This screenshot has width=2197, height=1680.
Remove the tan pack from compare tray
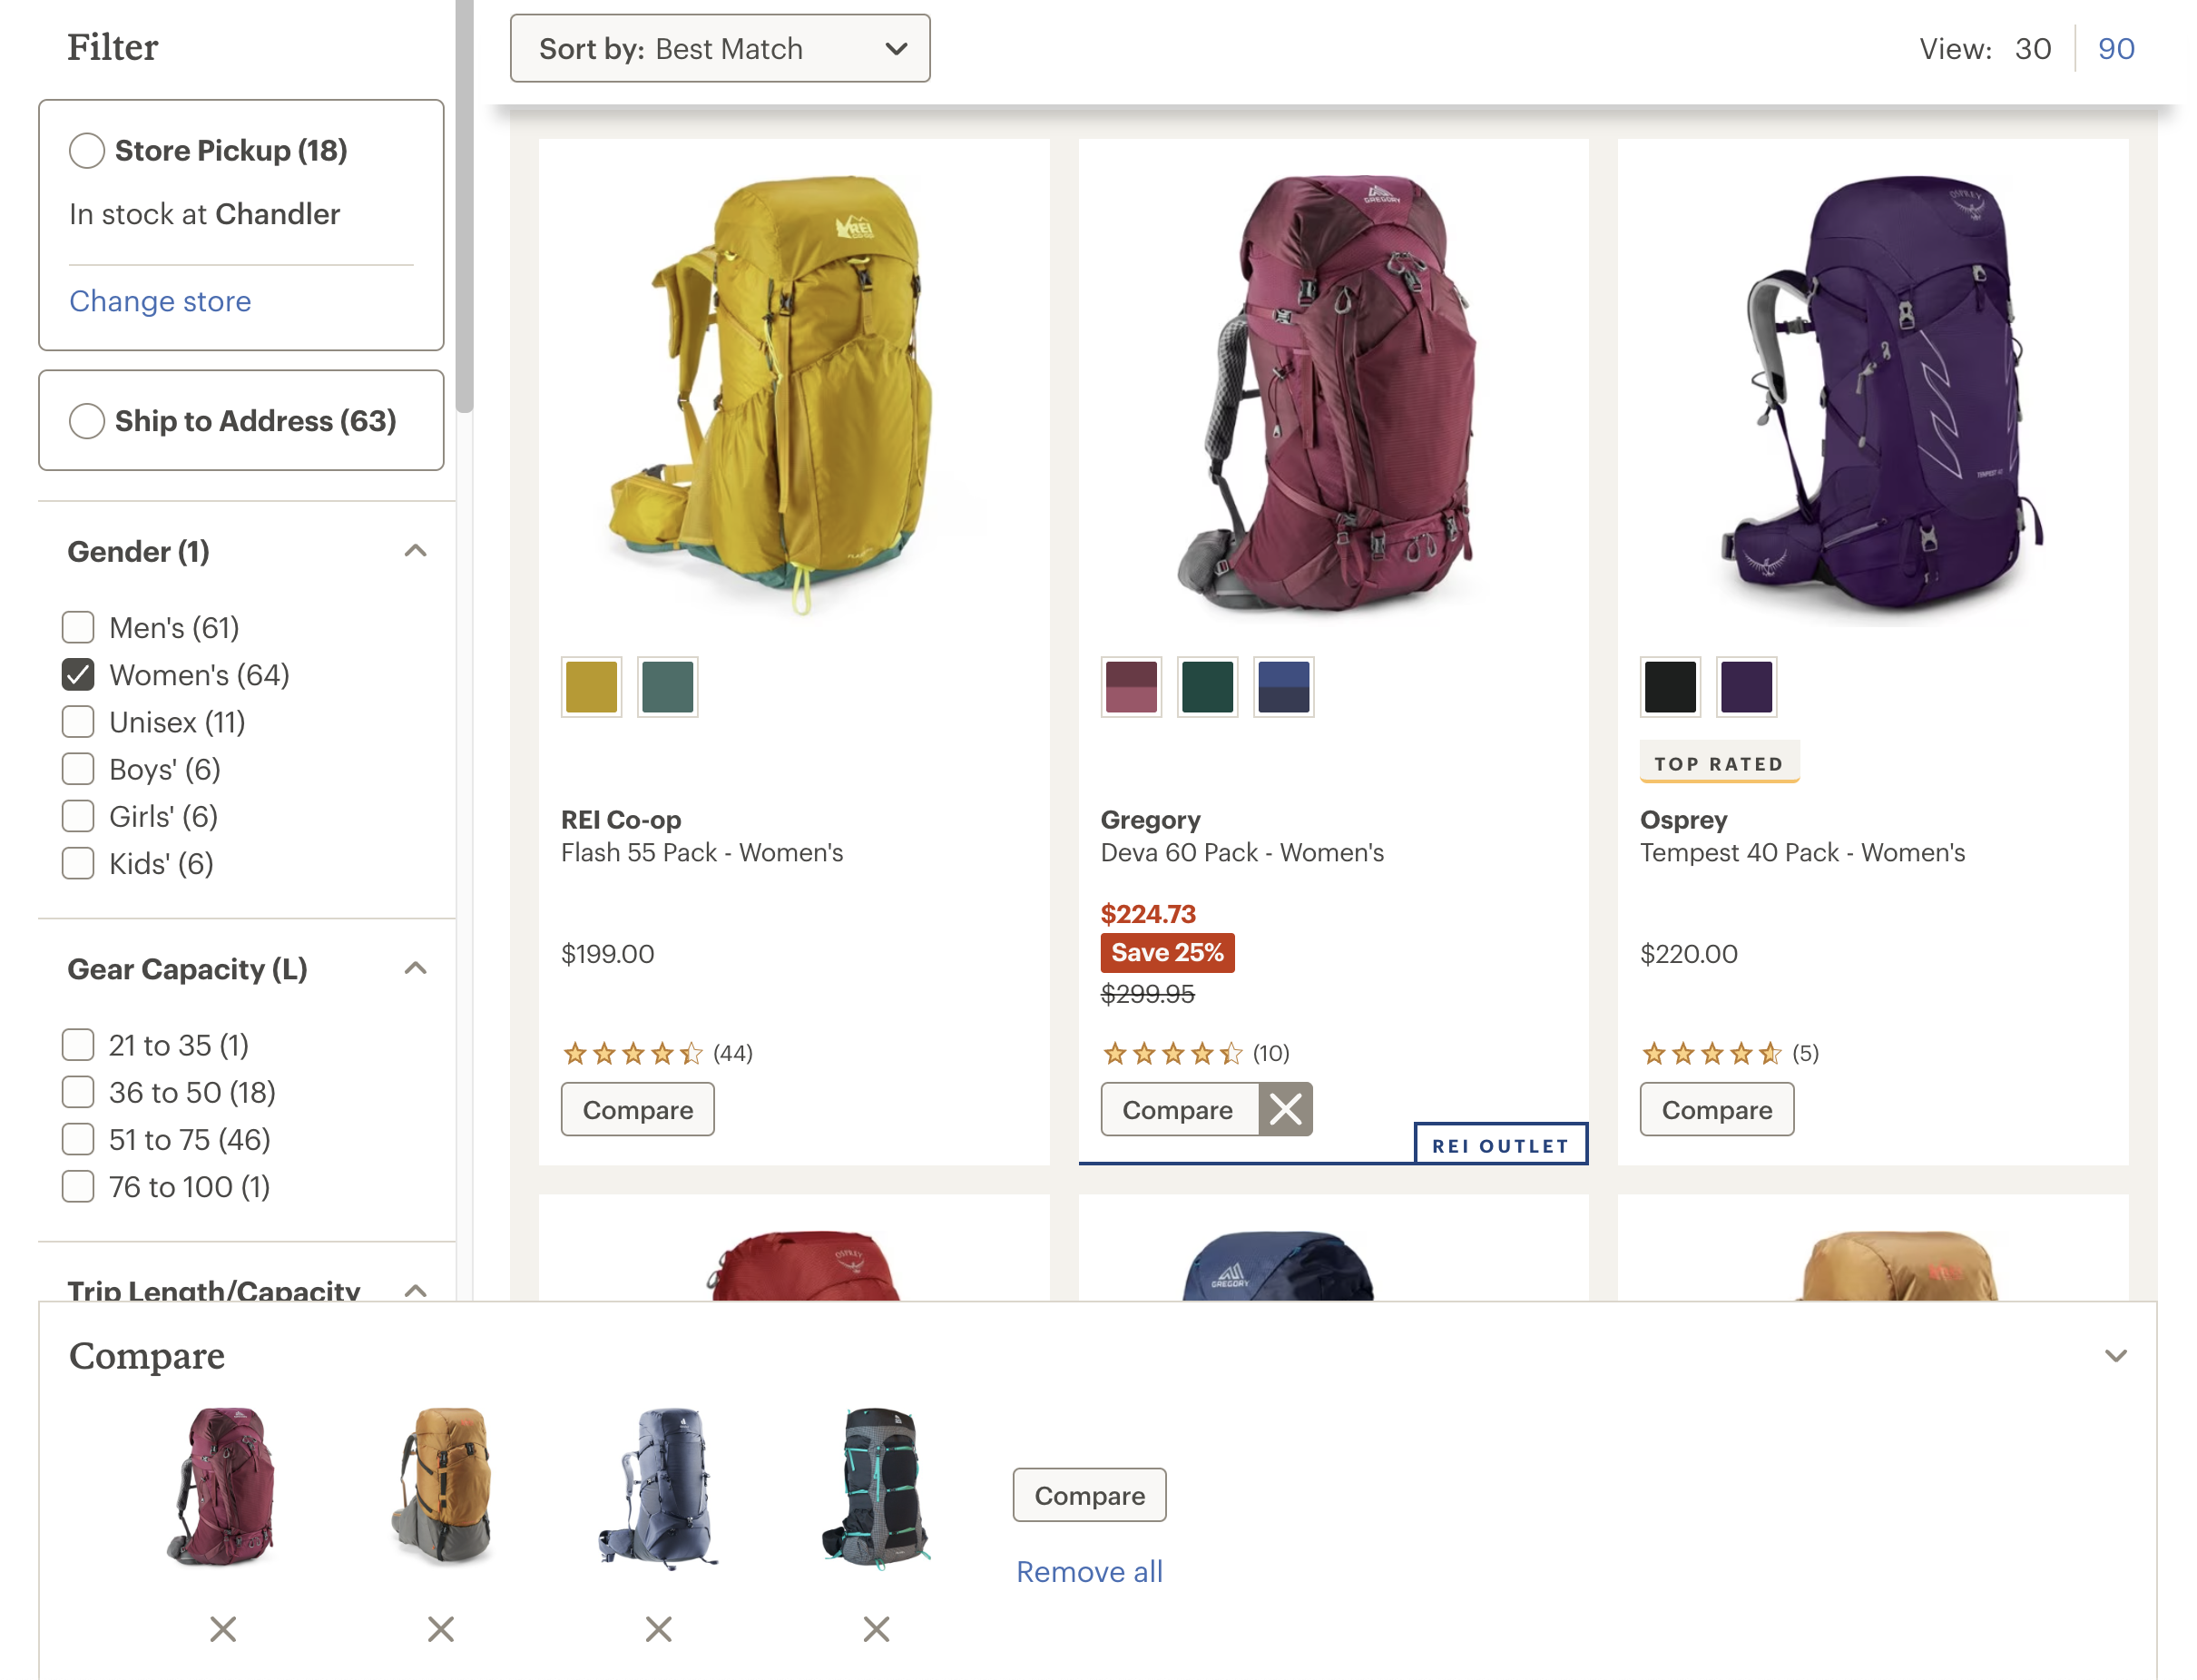tap(441, 1629)
